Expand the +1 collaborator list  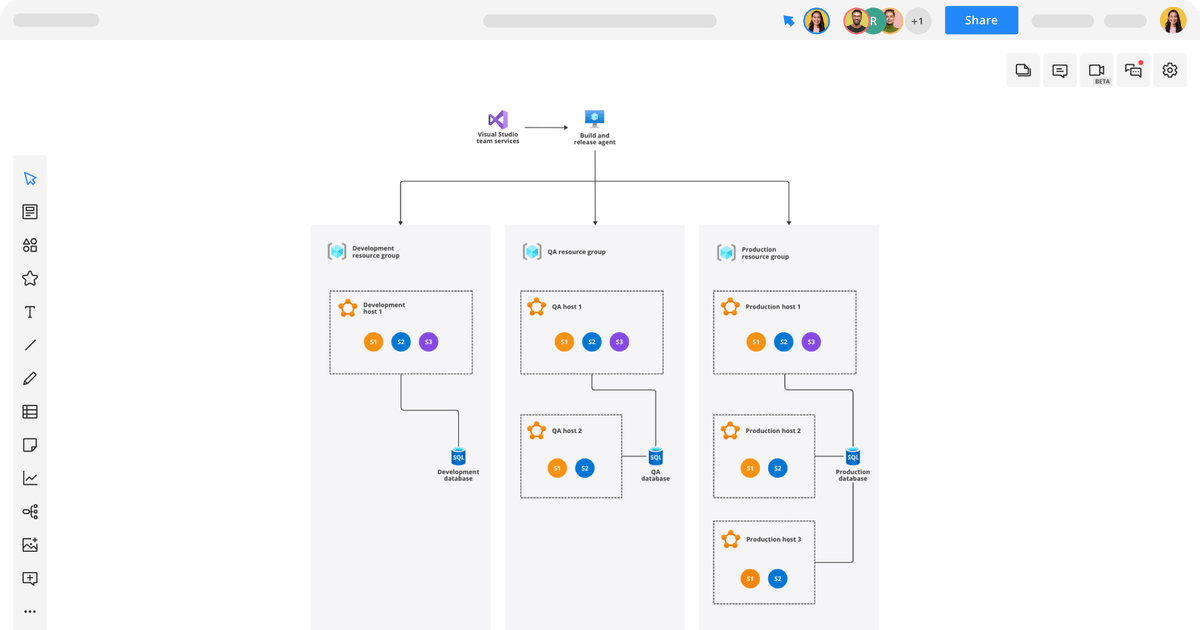(x=917, y=20)
